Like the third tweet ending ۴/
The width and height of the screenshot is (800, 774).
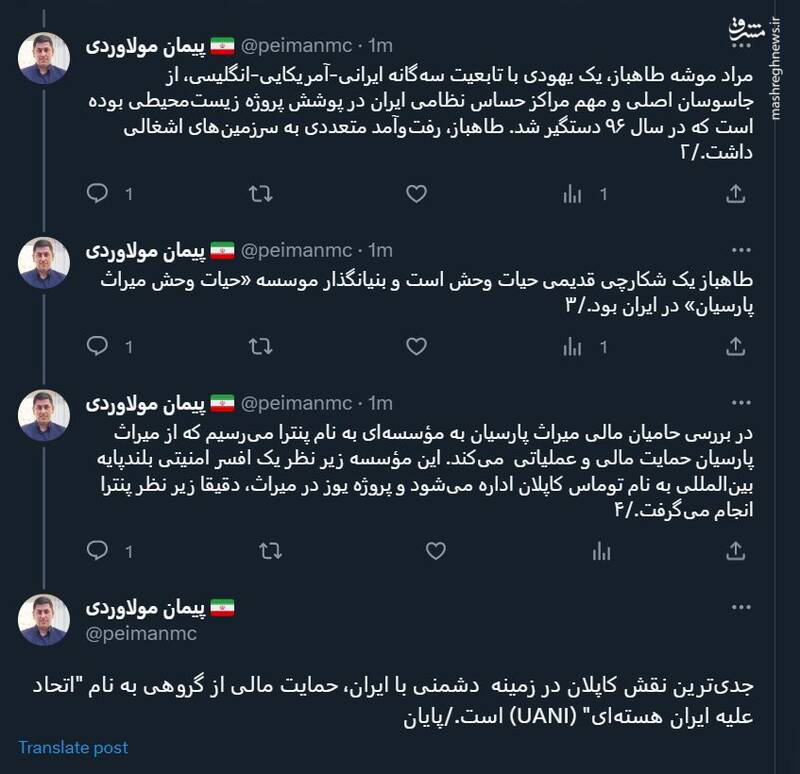(435, 550)
